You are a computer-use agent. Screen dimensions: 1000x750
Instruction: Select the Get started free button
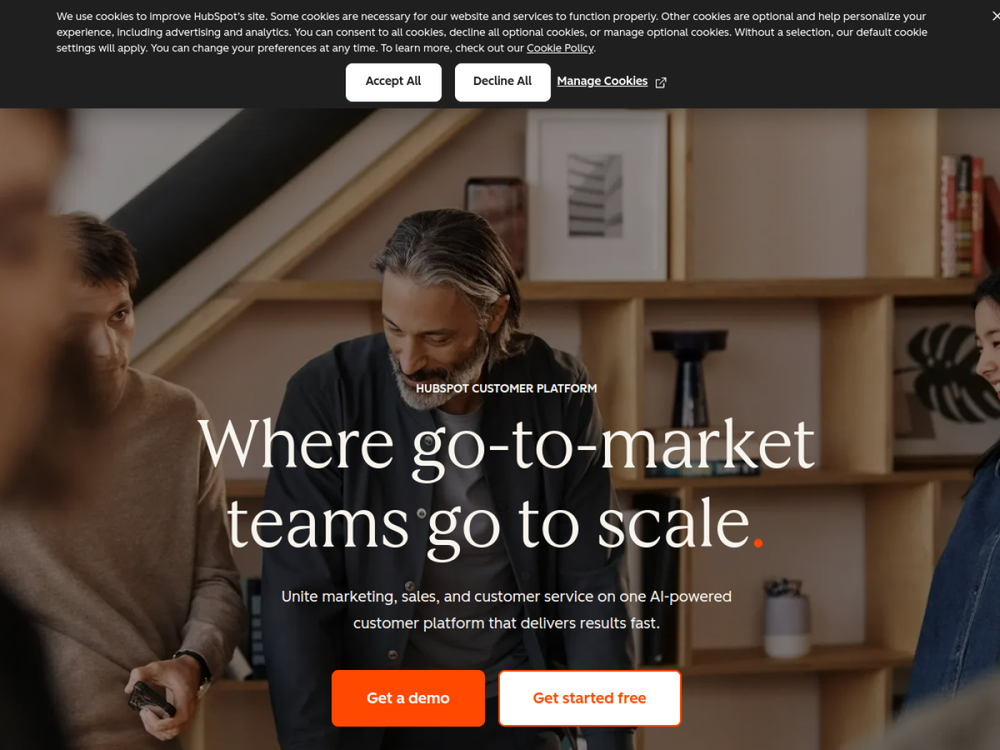[589, 698]
